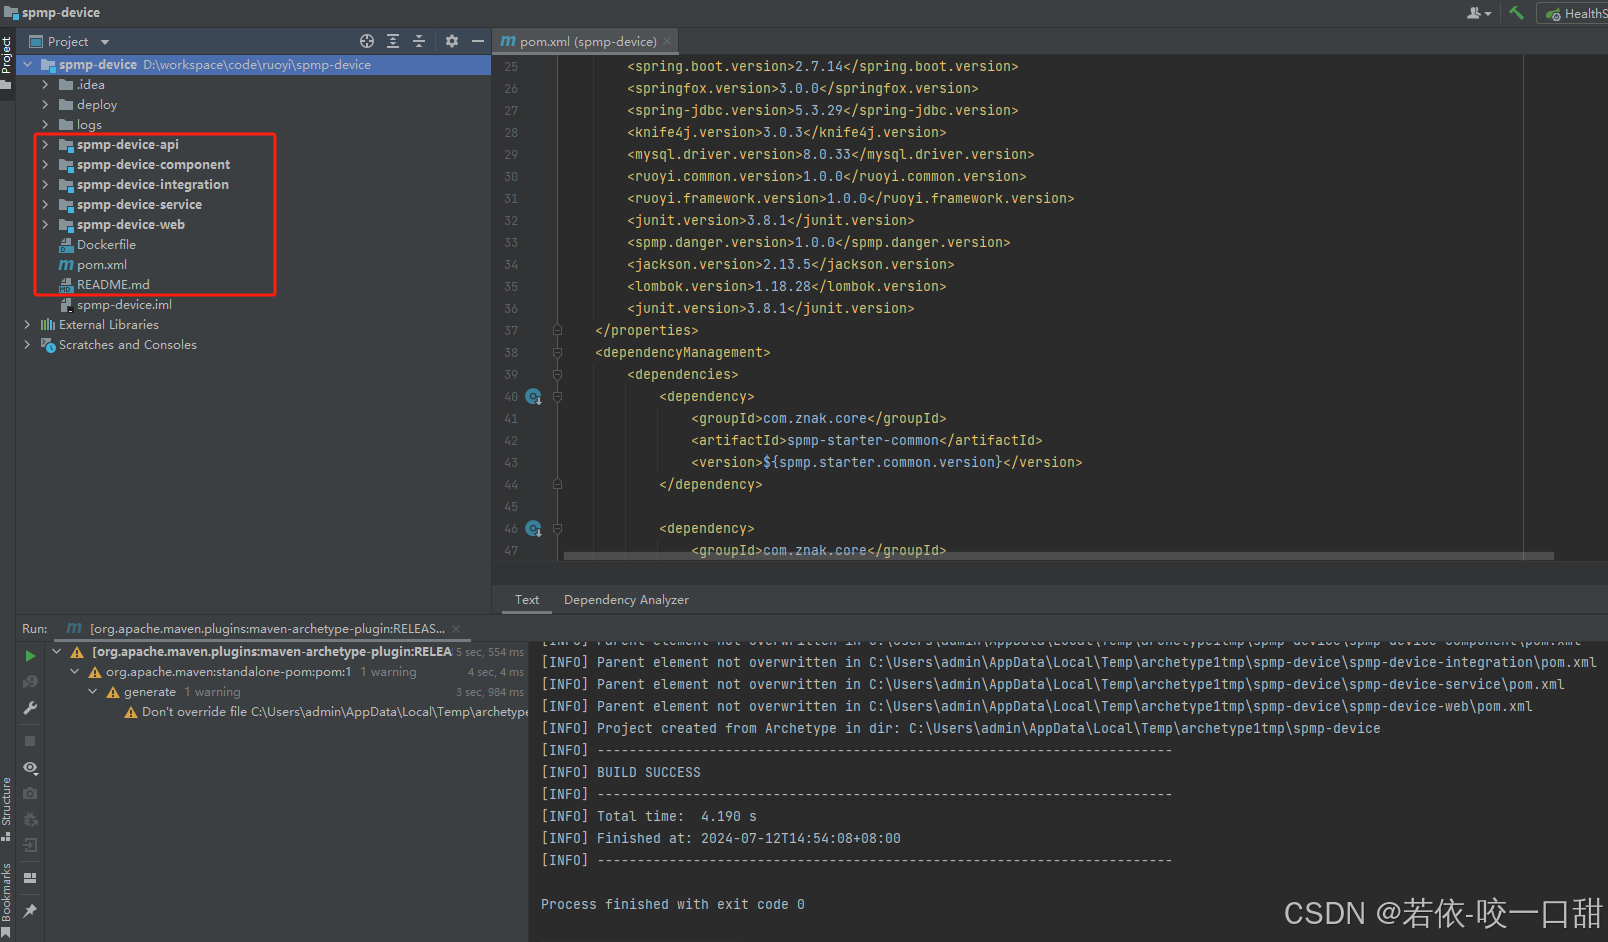Click the green Rerun button in Run panel
Screen dimensions: 1608x942
[x=30, y=656]
